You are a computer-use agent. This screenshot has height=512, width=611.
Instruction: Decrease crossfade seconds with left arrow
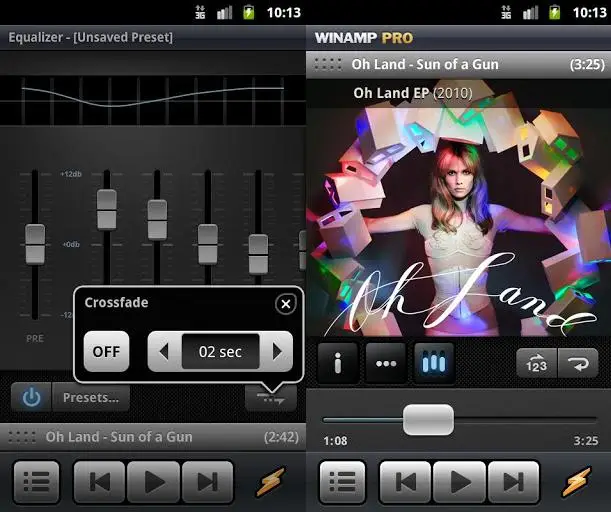(x=164, y=351)
